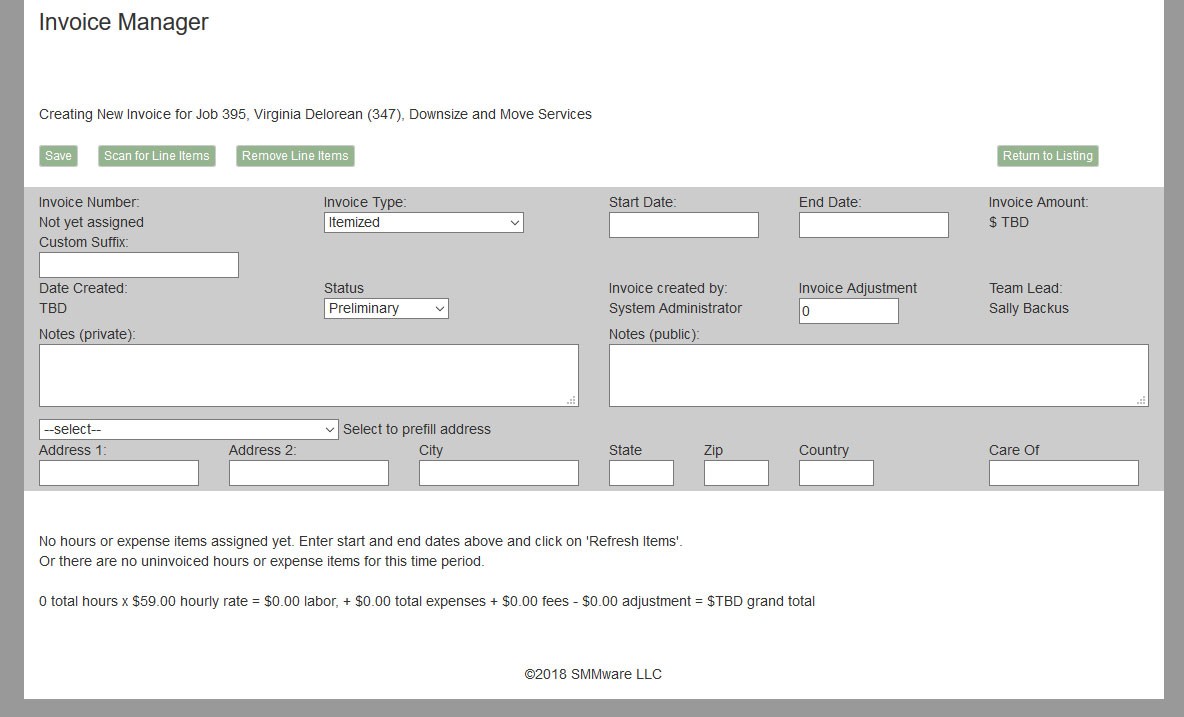This screenshot has width=1184, height=717.
Task: Click the 'Sally Backus' team lead name
Action: click(x=1028, y=309)
